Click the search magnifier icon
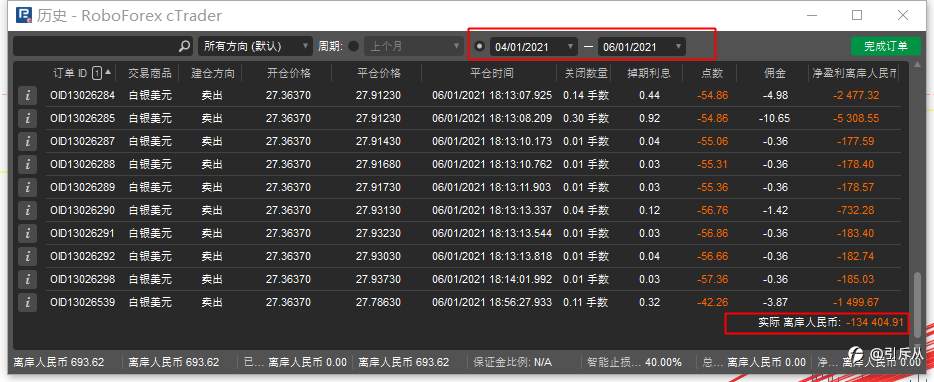The height and width of the screenshot is (382, 934). click(185, 46)
